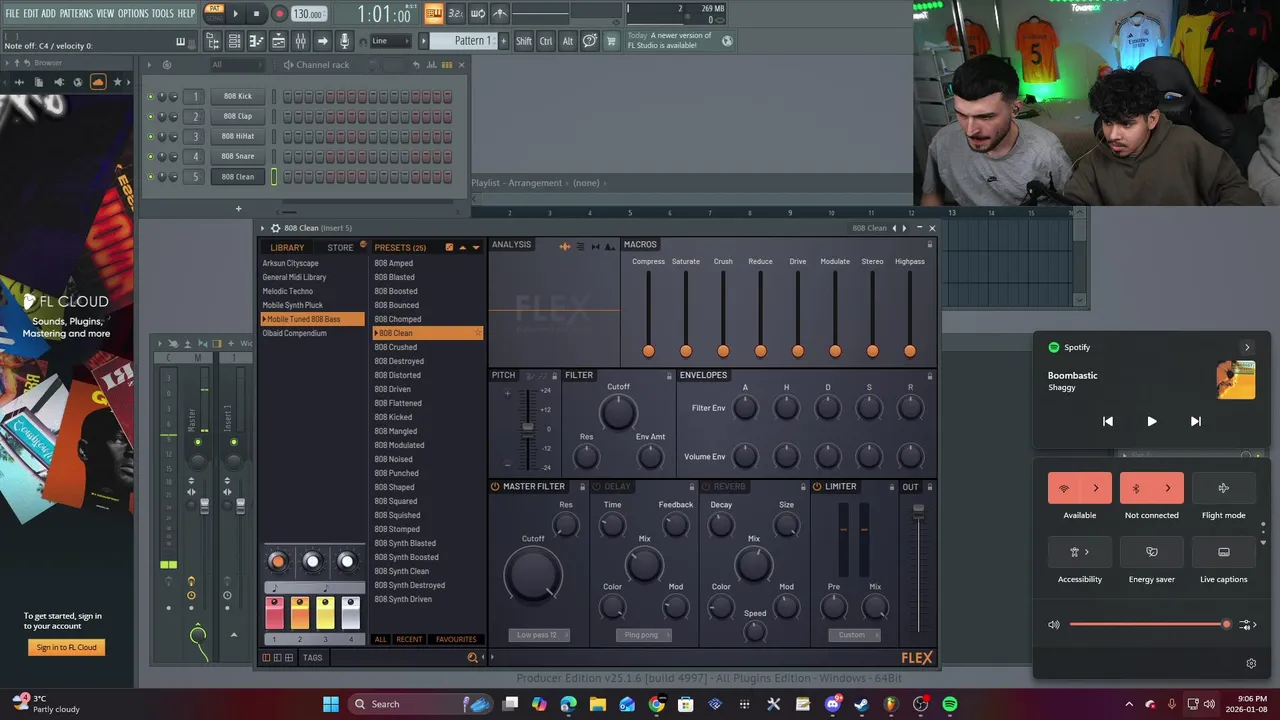
Task: Toggle graph editor icon in Channel rack
Action: point(430,65)
